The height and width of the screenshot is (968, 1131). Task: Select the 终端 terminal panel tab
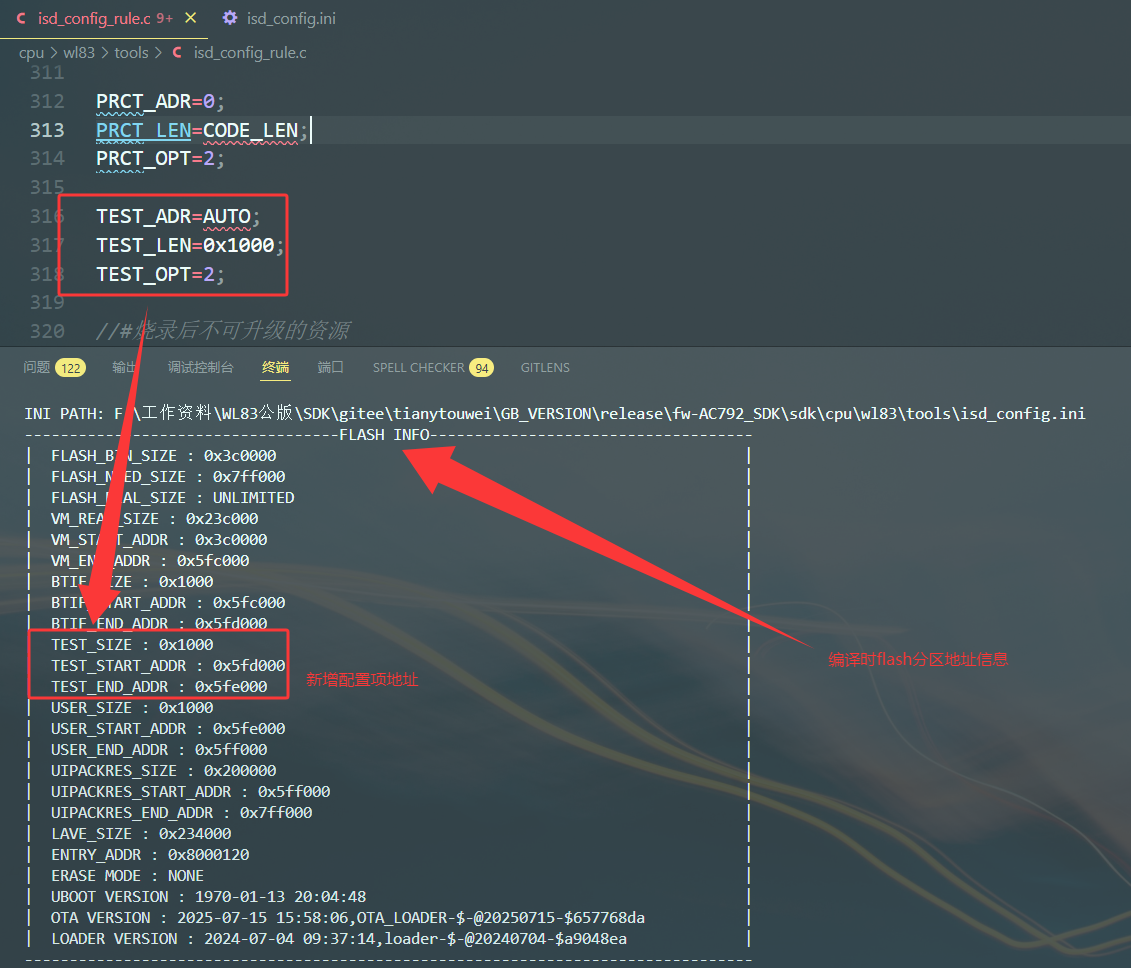point(276,367)
